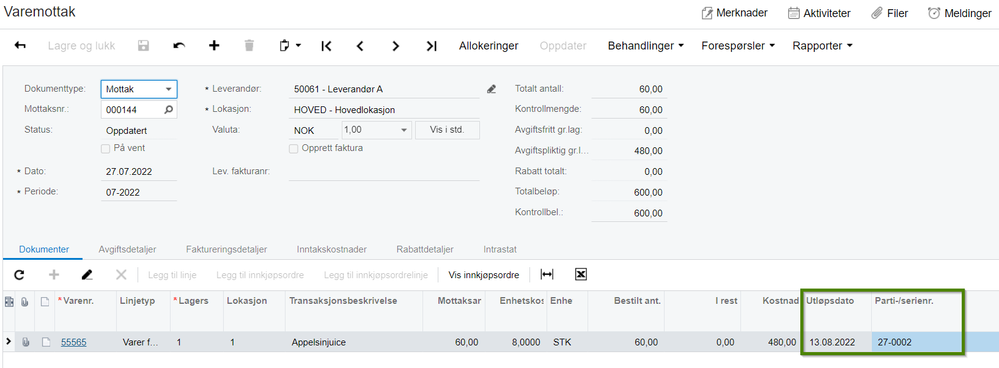The height and width of the screenshot is (368, 999).
Task: Click the grid column configuration icon
Action: click(9, 303)
